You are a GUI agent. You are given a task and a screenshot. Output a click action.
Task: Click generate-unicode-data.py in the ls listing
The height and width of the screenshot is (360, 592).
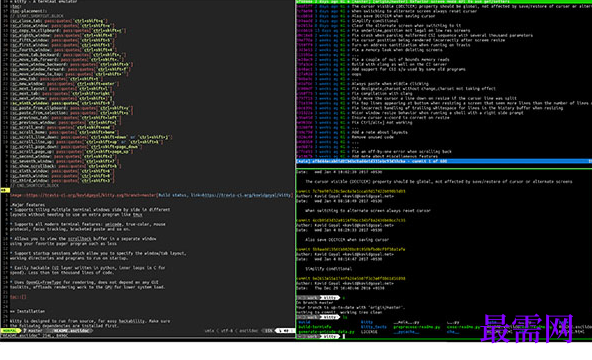[x=326, y=332]
